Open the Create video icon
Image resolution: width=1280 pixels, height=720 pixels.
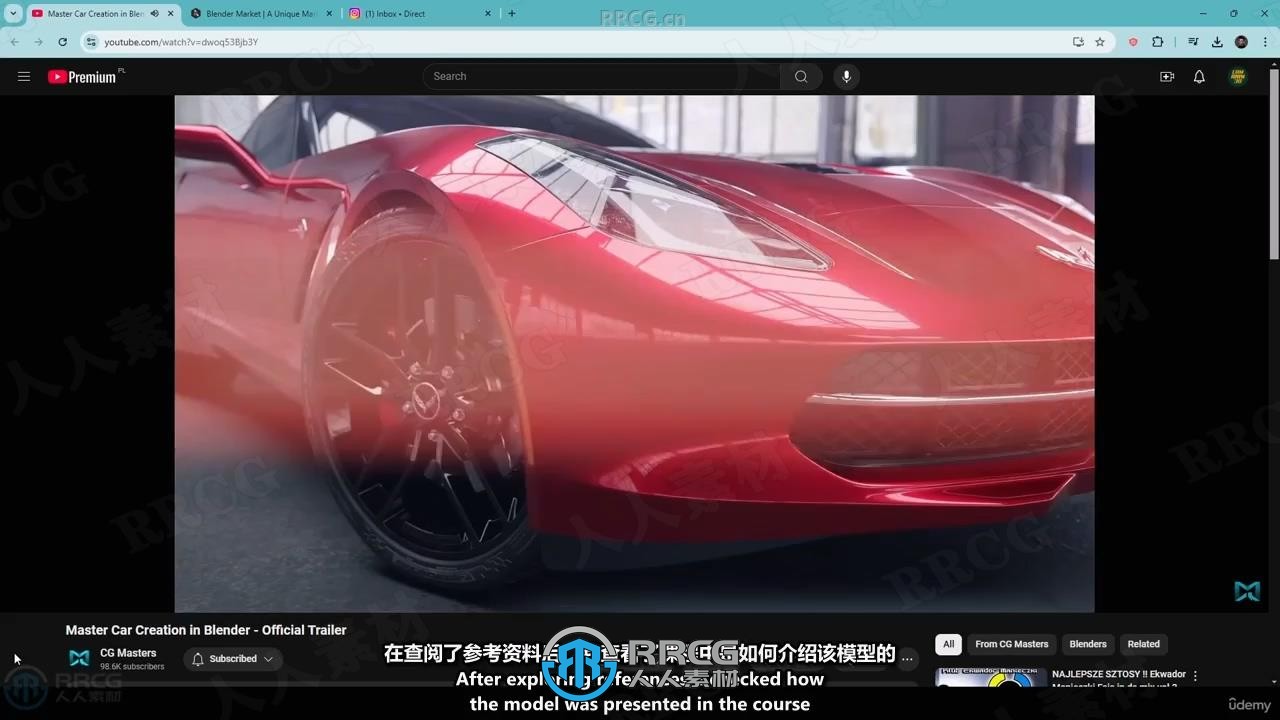pos(1166,76)
